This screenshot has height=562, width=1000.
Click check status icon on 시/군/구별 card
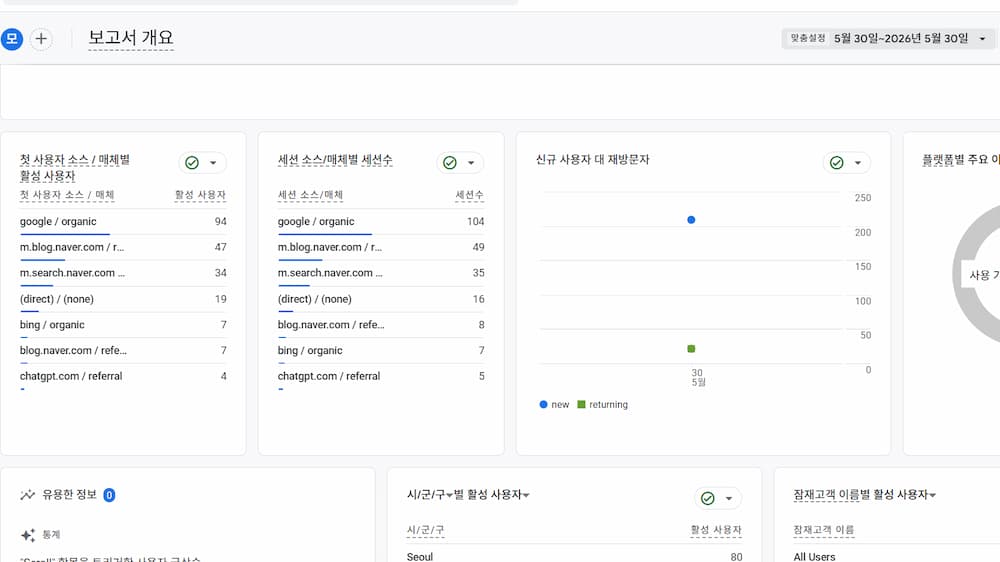pyautogui.click(x=707, y=498)
